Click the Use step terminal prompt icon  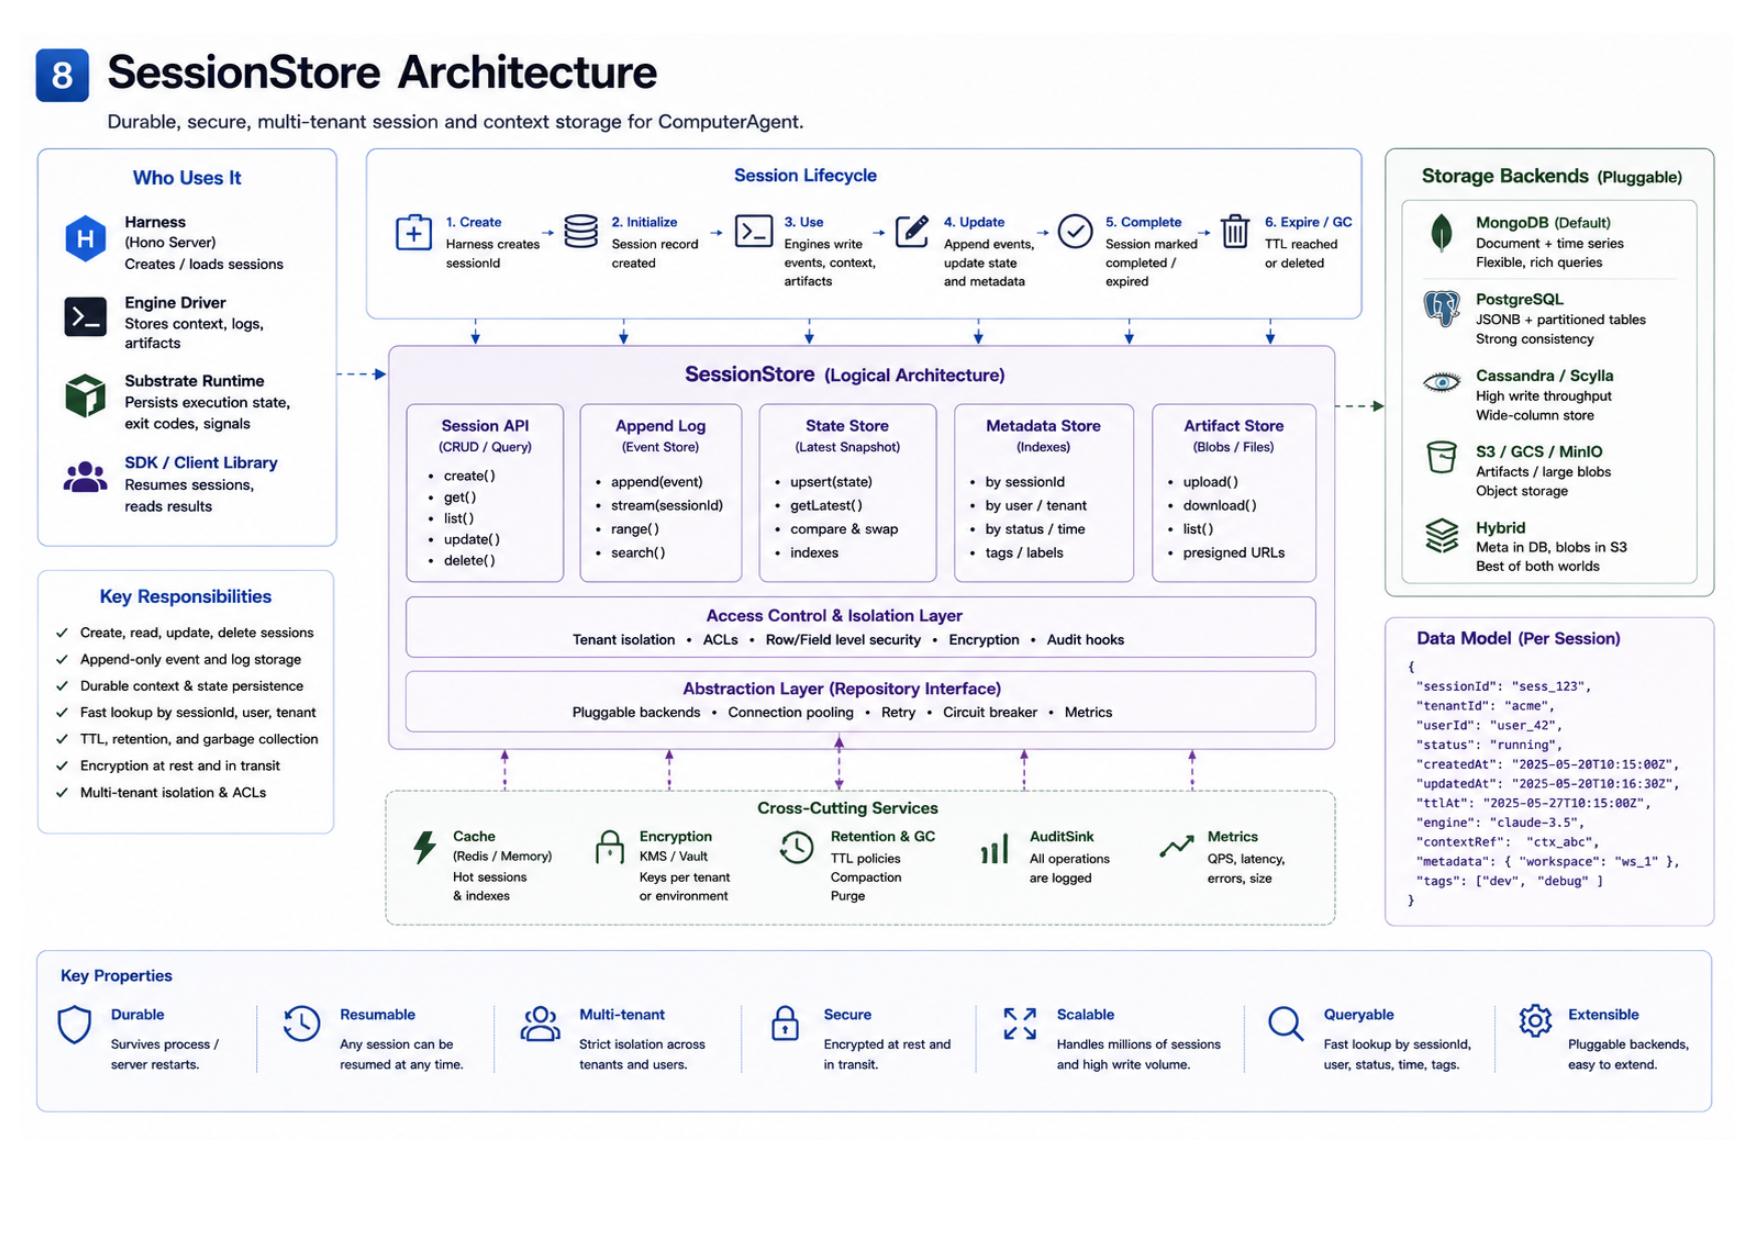pos(753,231)
